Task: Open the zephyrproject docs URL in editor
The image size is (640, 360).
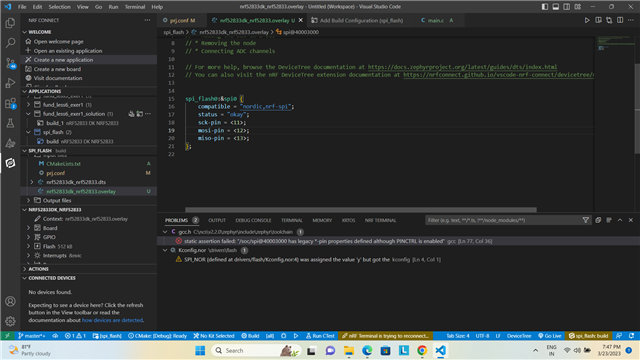Action: [462, 67]
